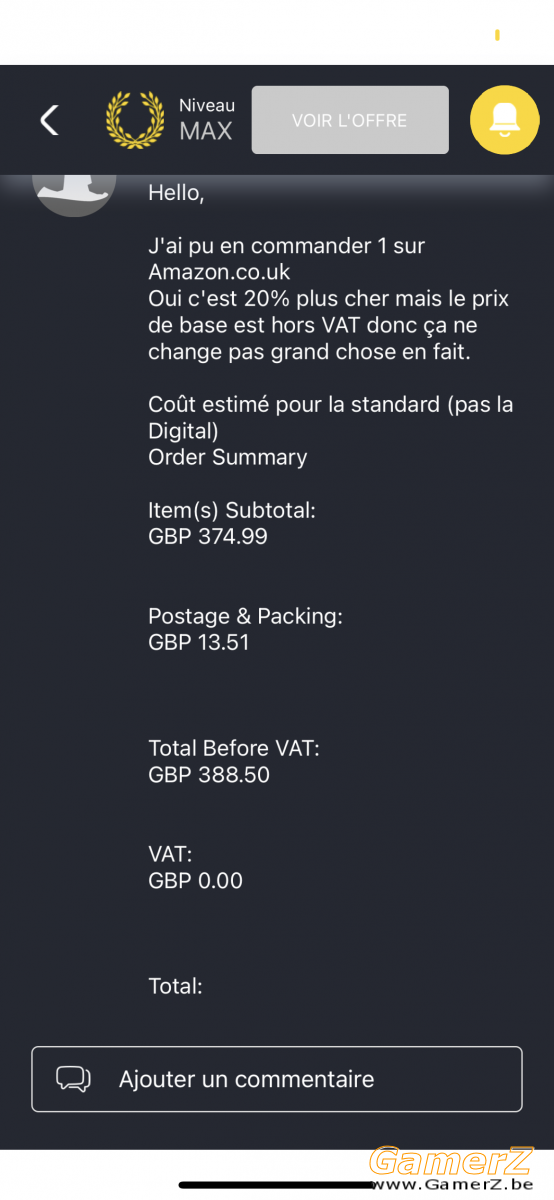
Task: Focus the Ajouter un commentaire field
Action: 277,1079
